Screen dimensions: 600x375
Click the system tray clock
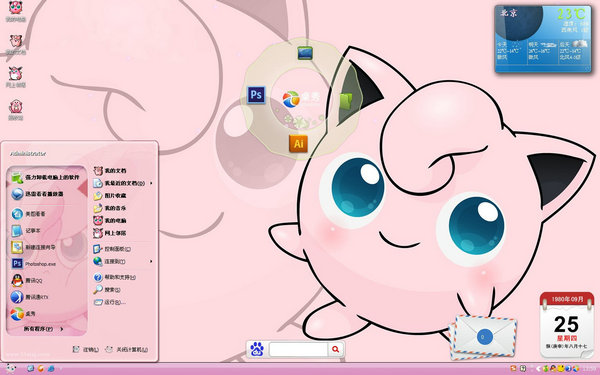(x=589, y=369)
